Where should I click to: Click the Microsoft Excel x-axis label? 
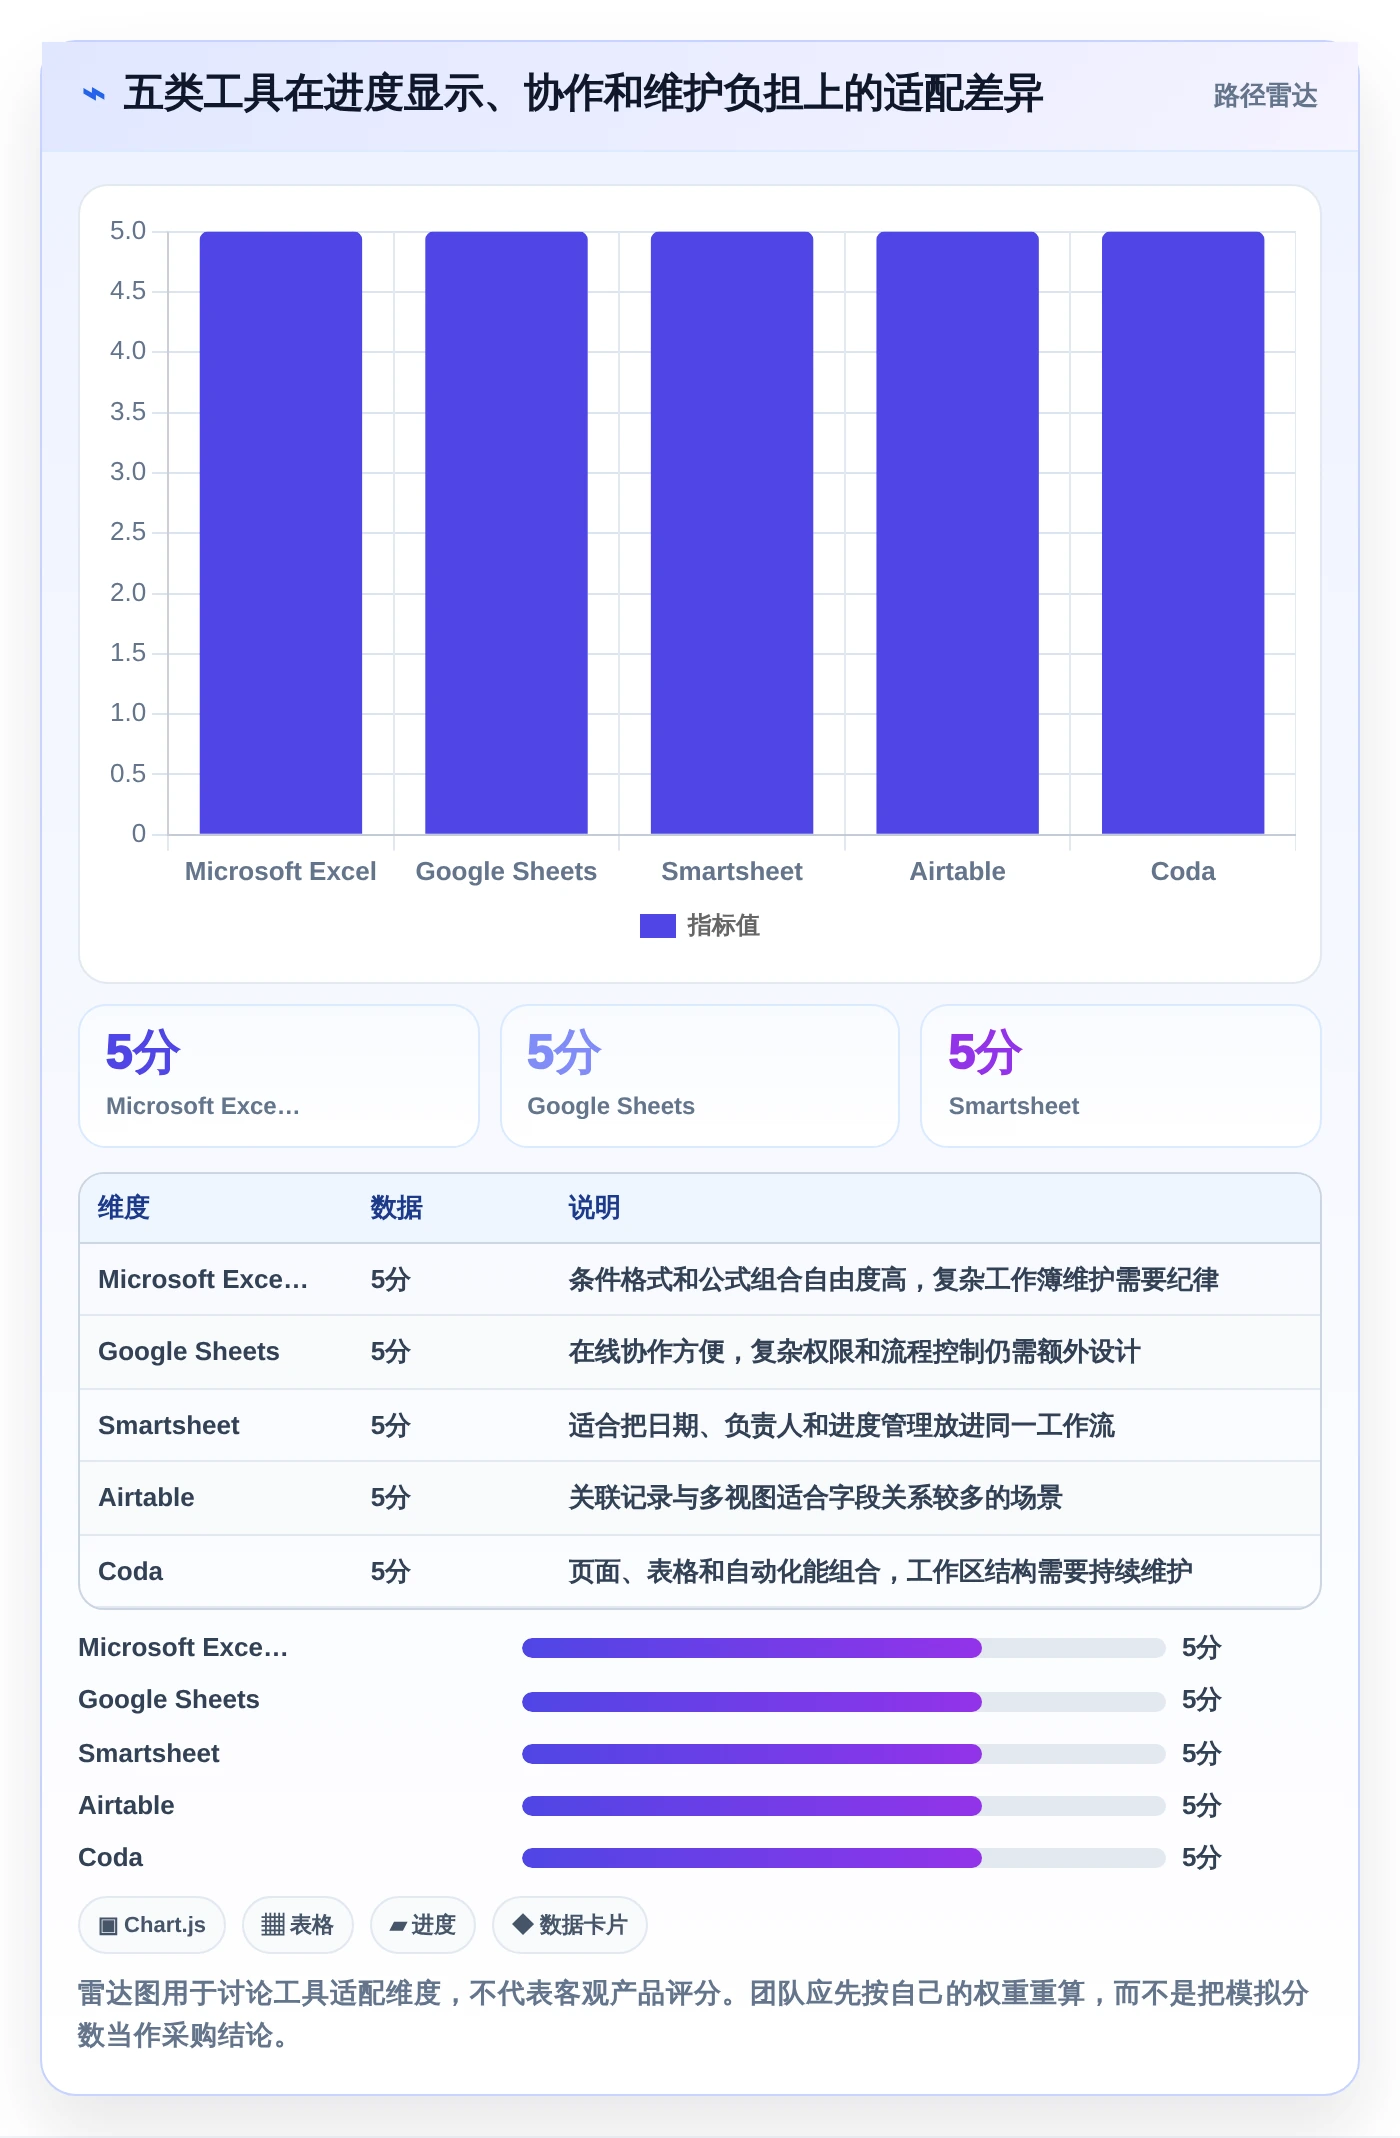(281, 871)
